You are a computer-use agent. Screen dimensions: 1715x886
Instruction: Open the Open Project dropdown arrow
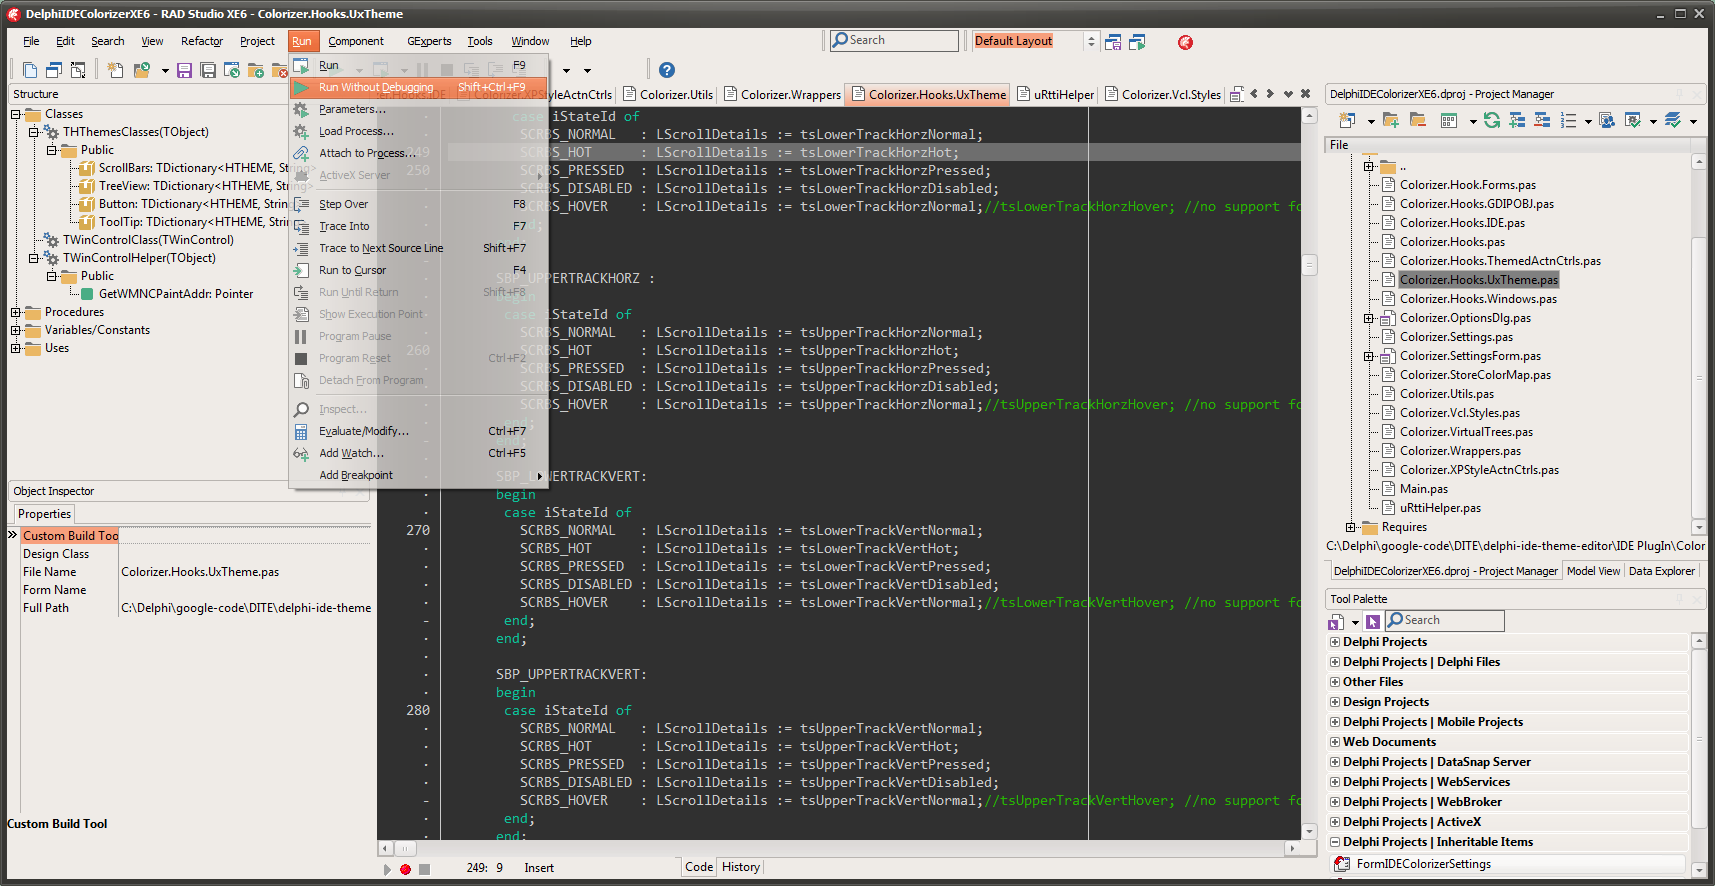[x=165, y=71]
